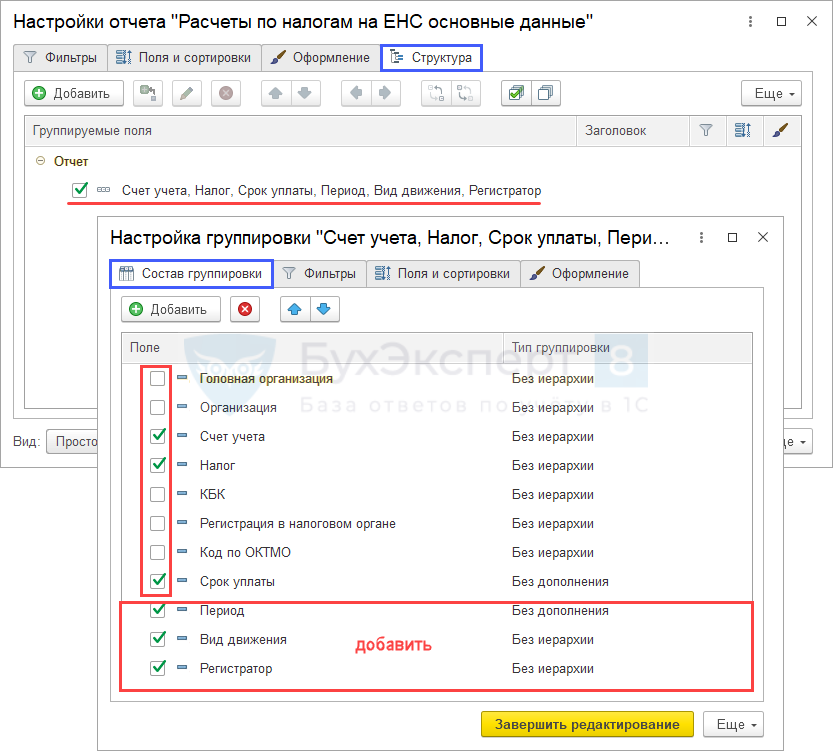The height and width of the screenshot is (751, 833).
Task: Click the Группируемые поля column header
Action: (301, 131)
